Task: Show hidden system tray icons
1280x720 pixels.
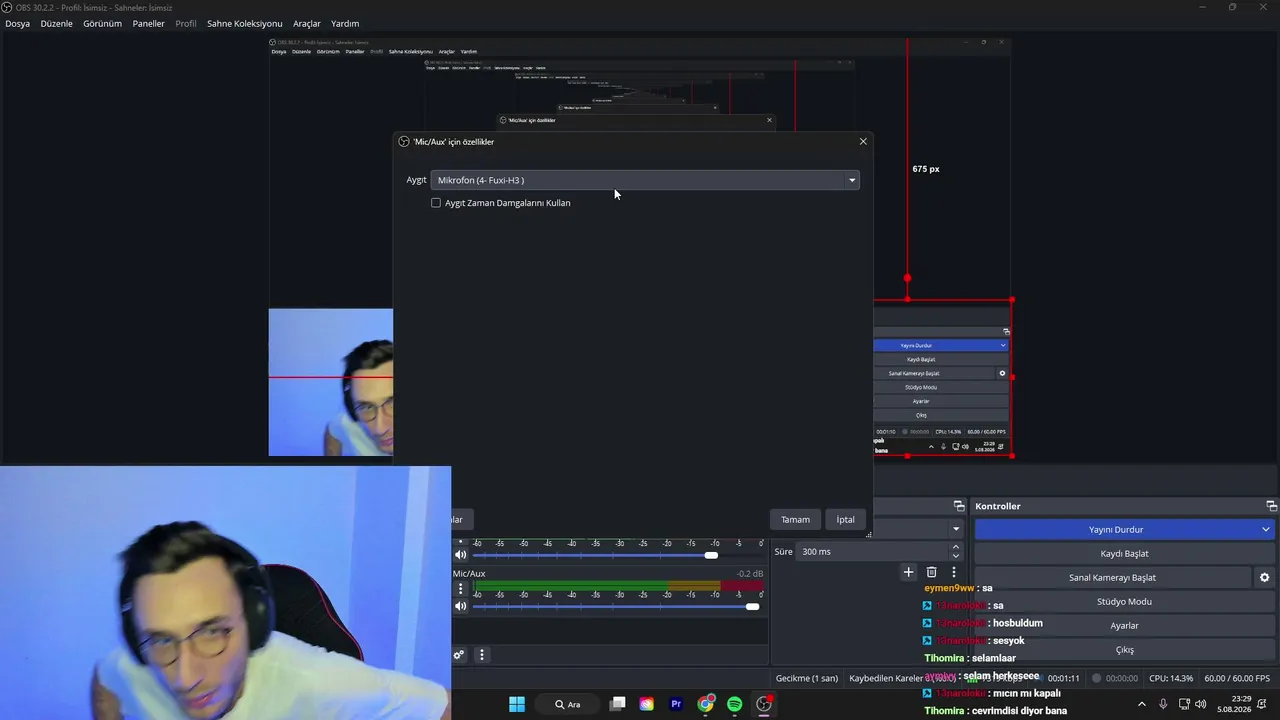Action: pyautogui.click(x=1142, y=704)
